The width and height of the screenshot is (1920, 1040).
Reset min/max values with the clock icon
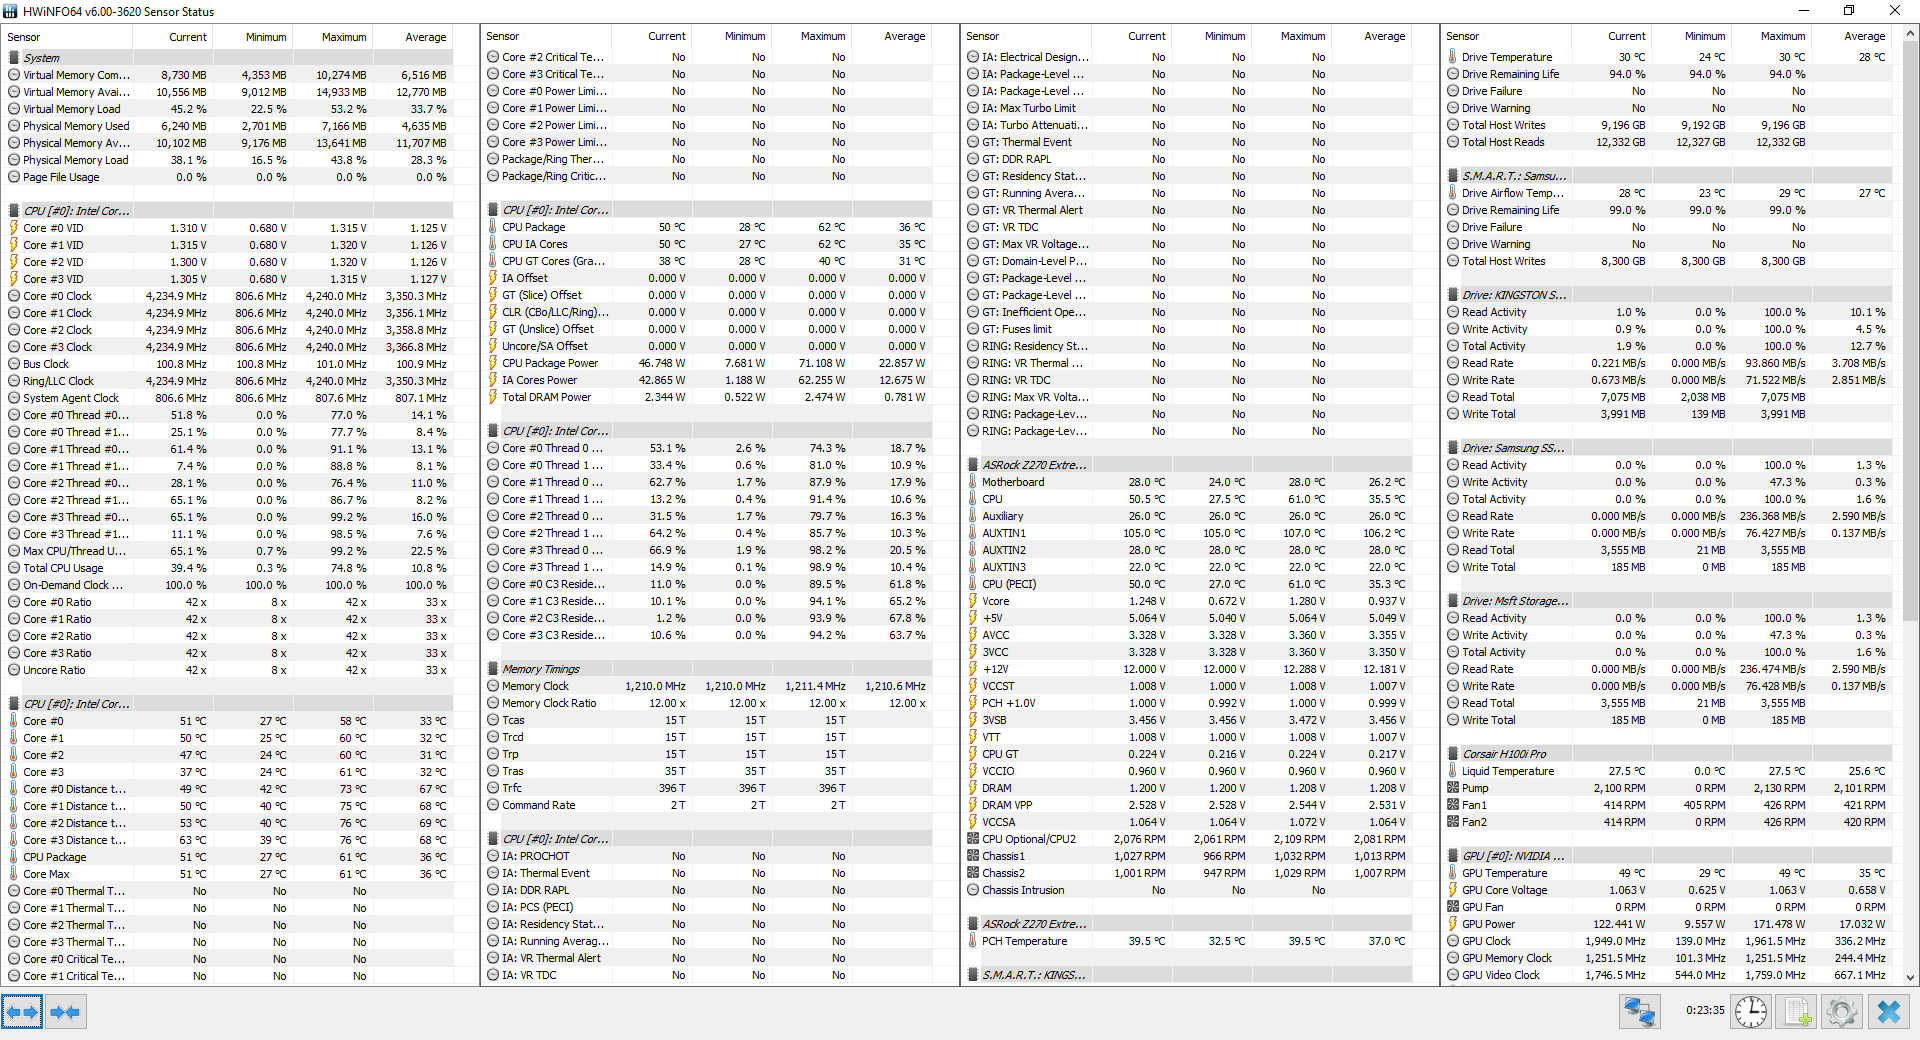1750,1012
